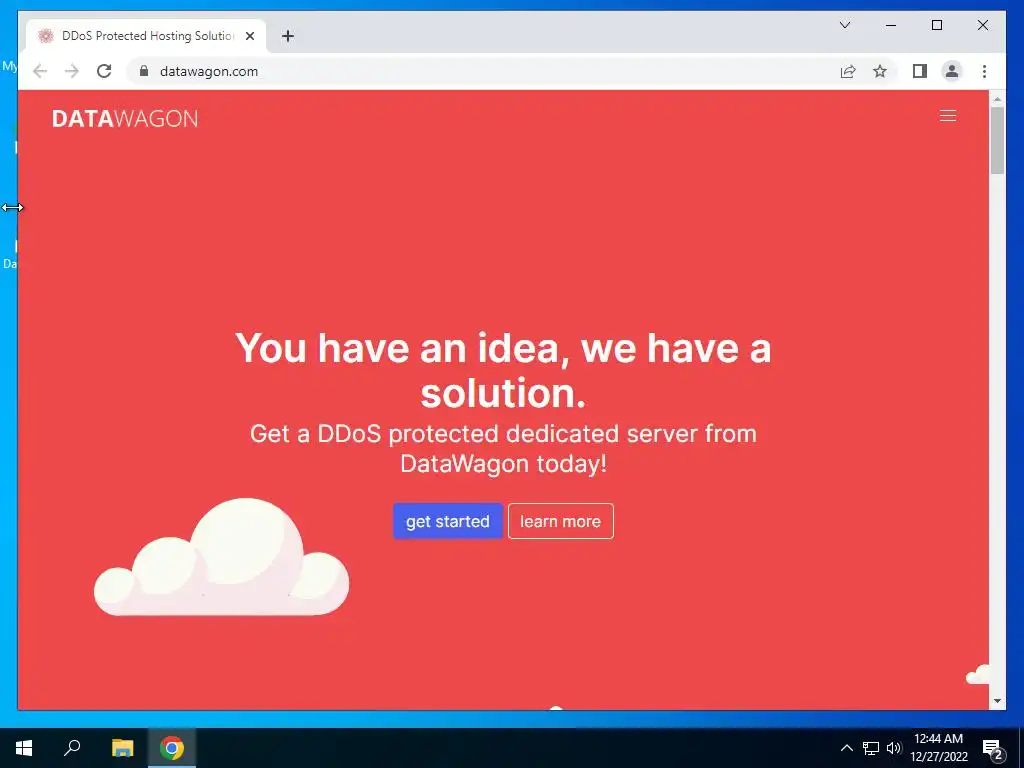The image size is (1024, 768).
Task: Open the taskbar clock and date
Action: (x=938, y=748)
